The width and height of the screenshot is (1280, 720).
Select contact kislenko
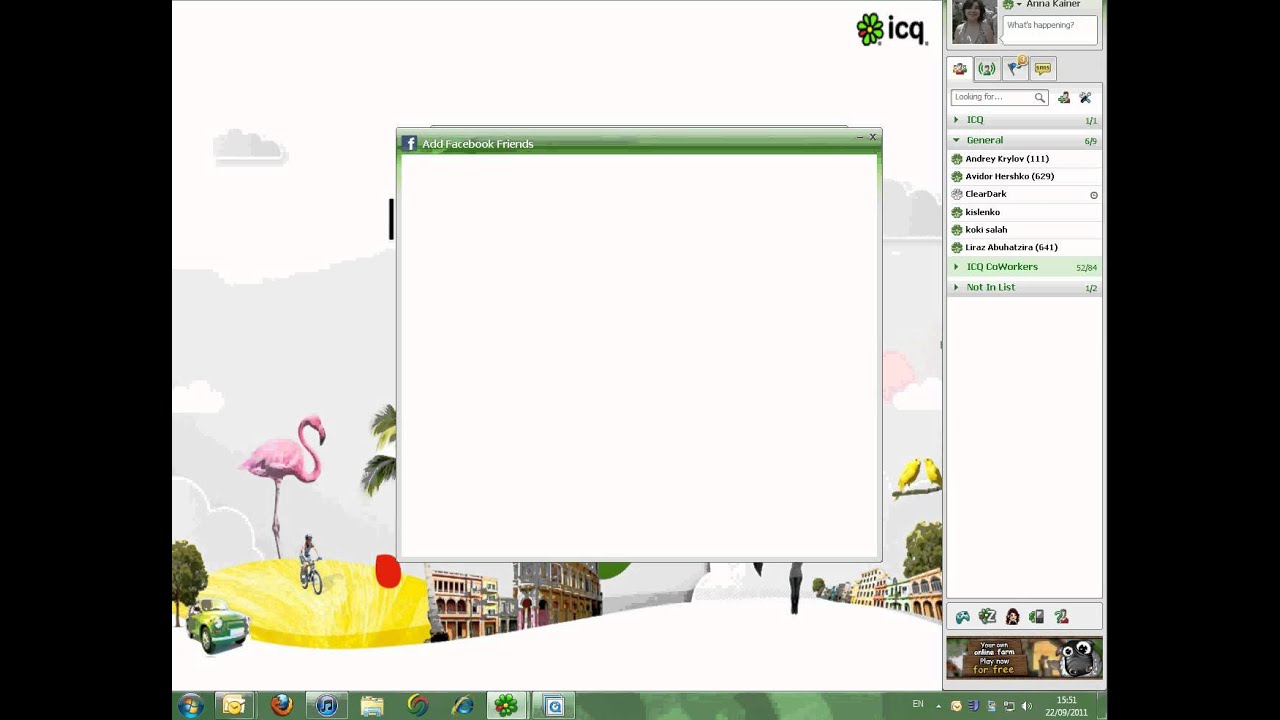[1024, 212]
